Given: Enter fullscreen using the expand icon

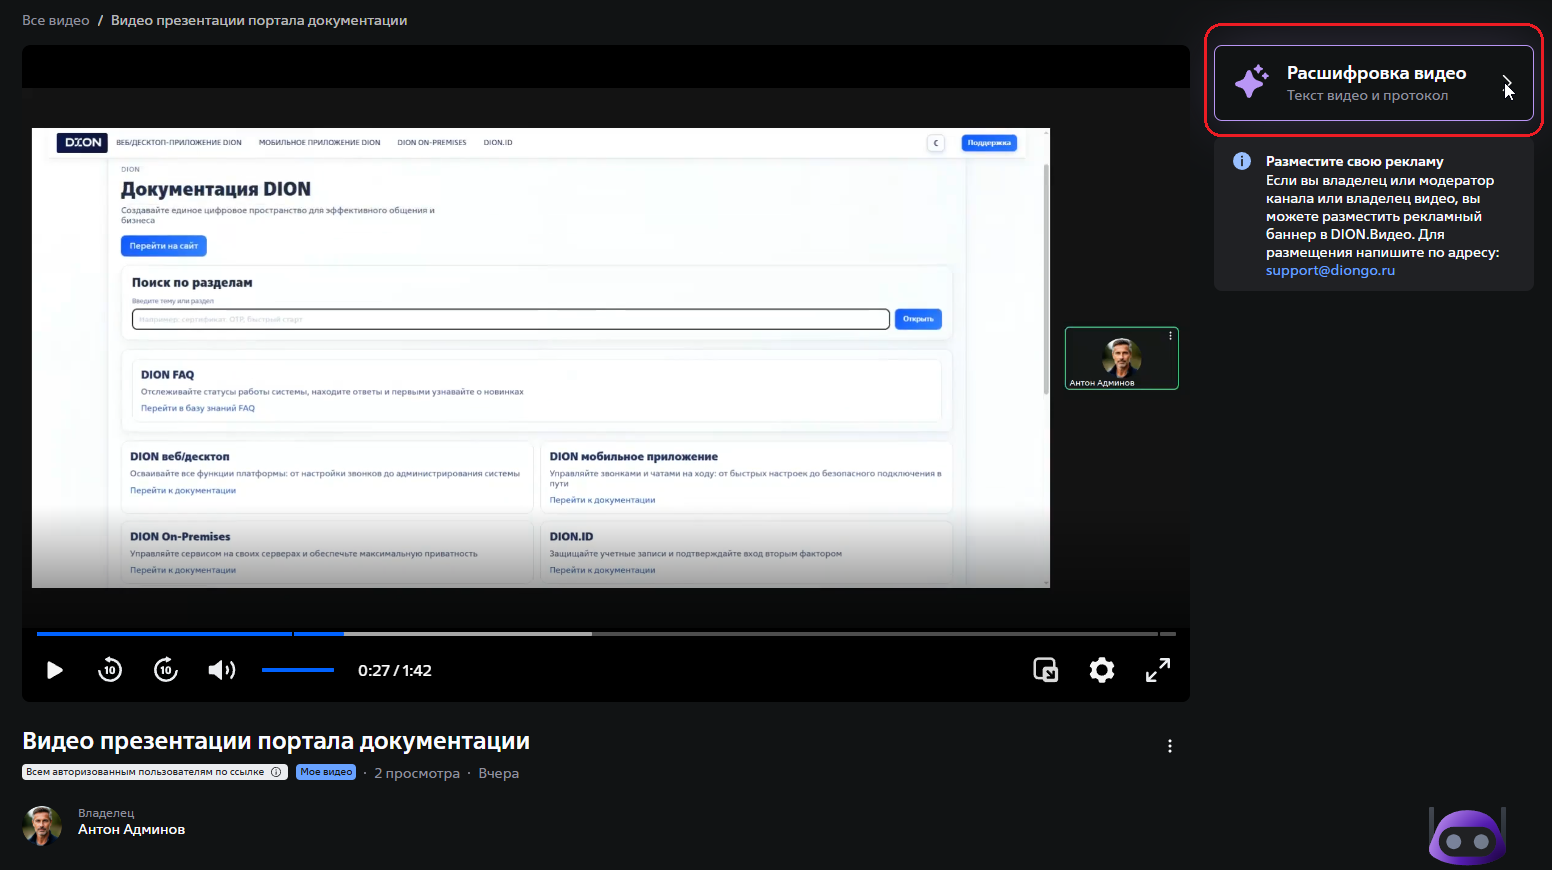Looking at the screenshot, I should tap(1157, 670).
